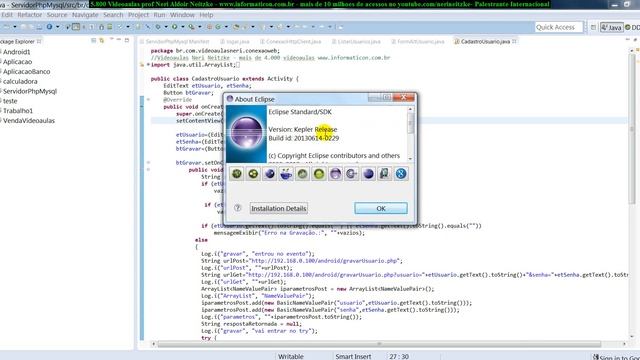Click the editor horizontal scrollbar thumb

tap(379, 344)
